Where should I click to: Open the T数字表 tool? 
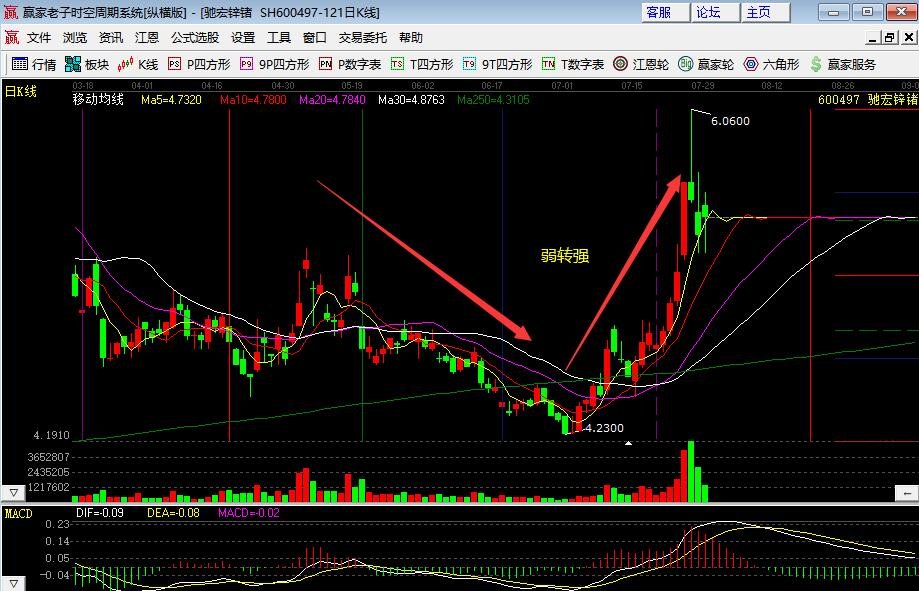click(573, 64)
